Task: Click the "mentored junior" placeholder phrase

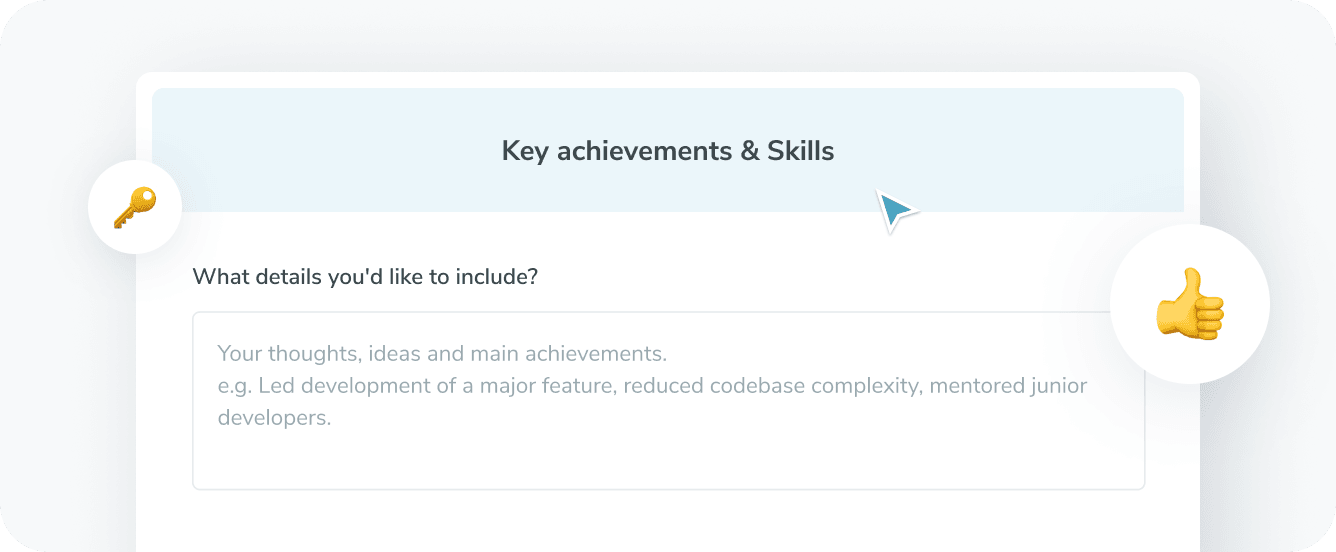Action: [1008, 386]
